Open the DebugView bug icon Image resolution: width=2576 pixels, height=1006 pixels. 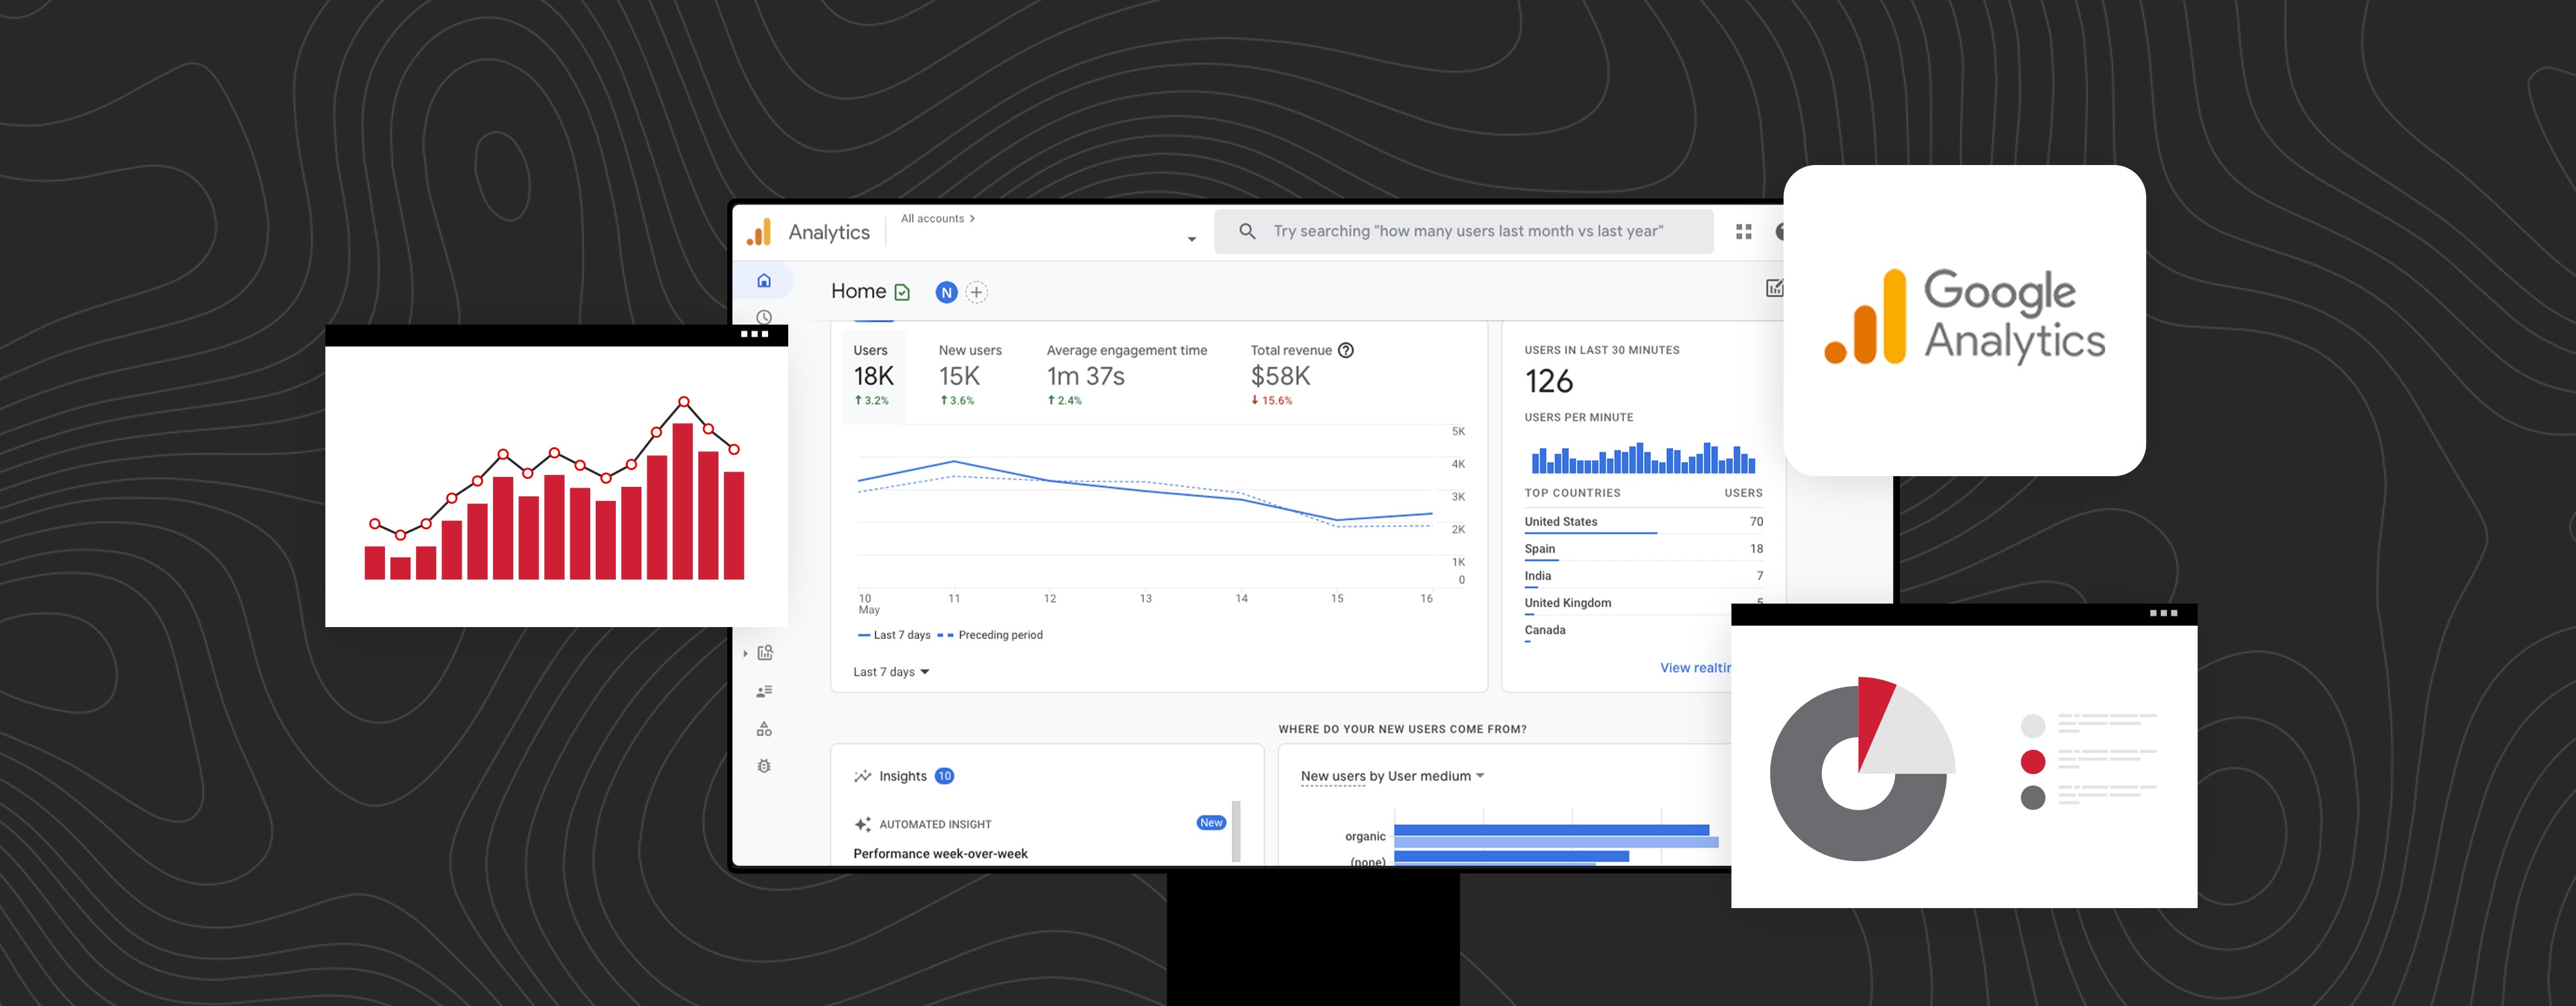[764, 766]
